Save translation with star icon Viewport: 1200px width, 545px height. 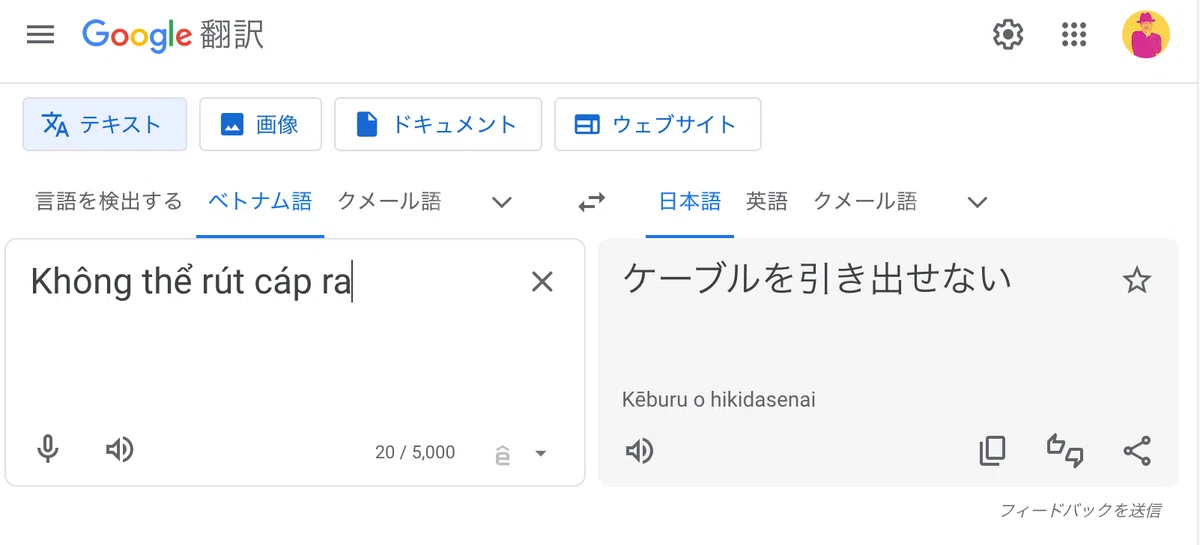1137,281
